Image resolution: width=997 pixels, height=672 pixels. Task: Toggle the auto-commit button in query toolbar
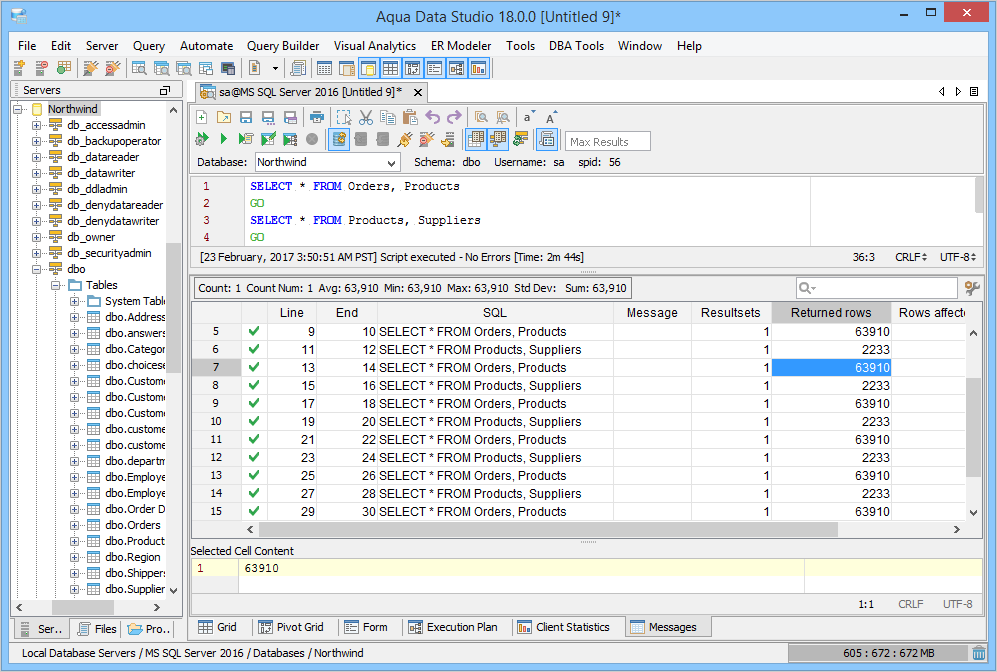339,139
